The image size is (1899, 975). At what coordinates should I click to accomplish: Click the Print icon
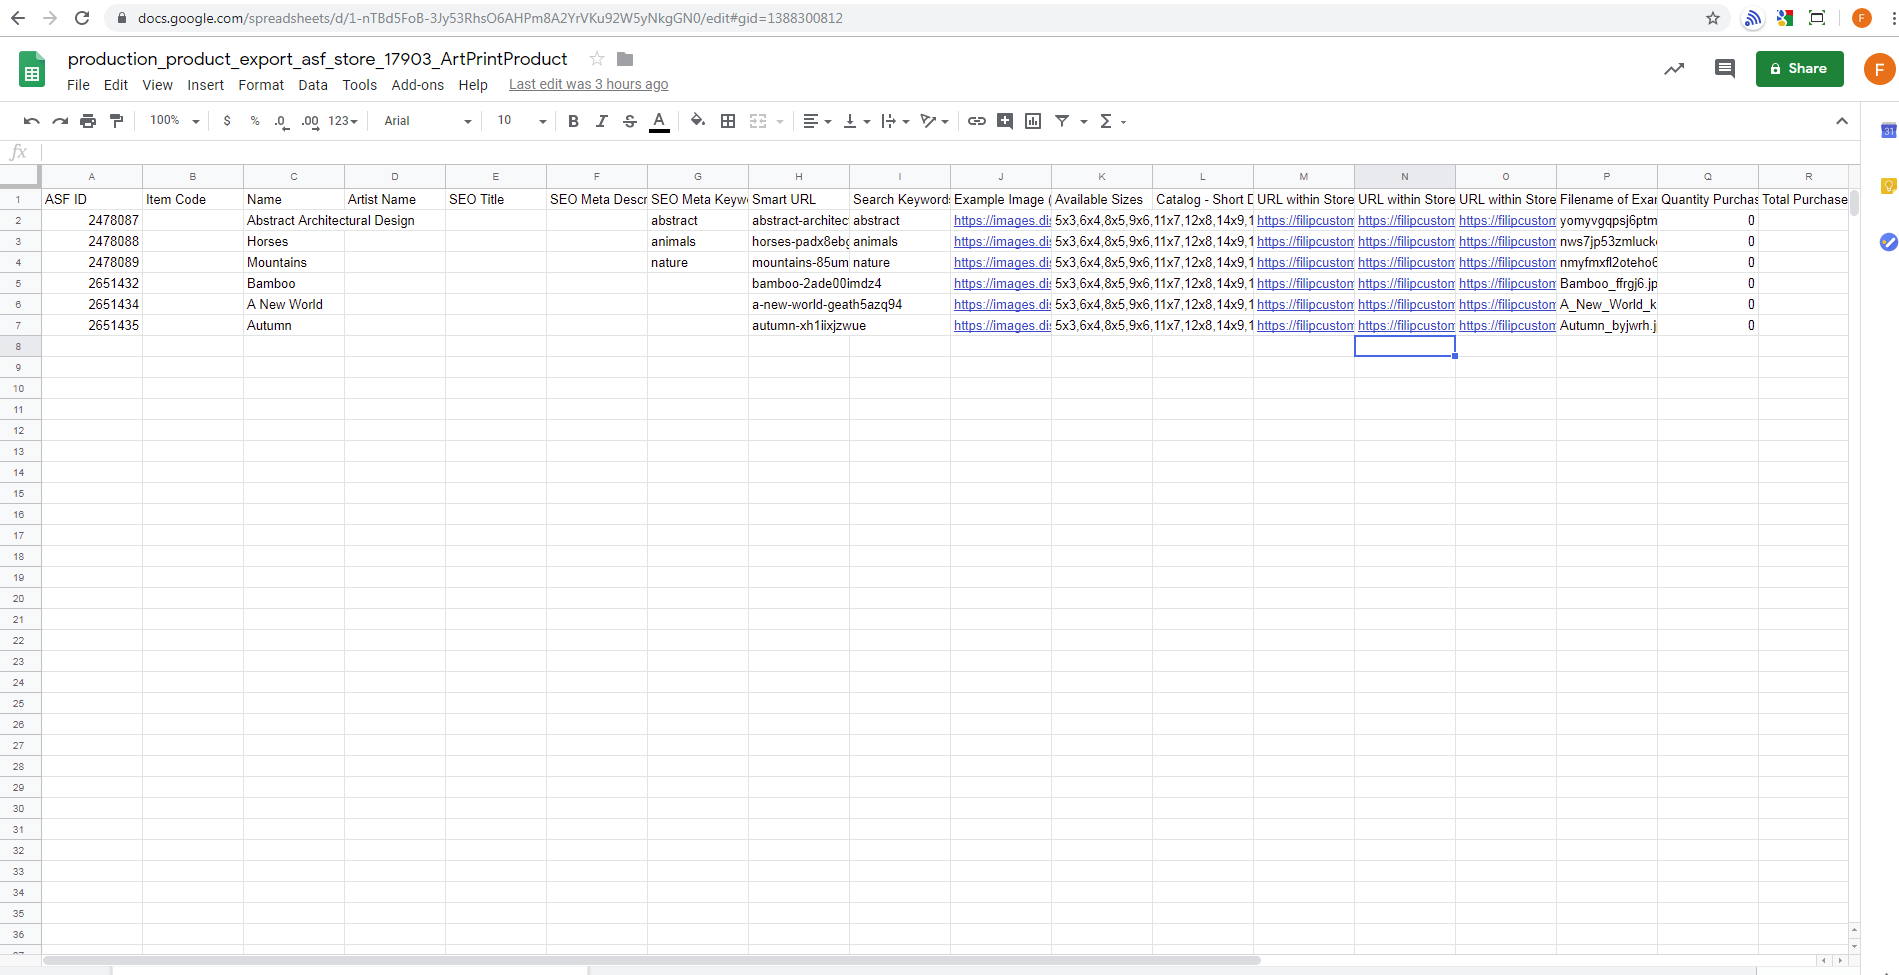click(88, 121)
